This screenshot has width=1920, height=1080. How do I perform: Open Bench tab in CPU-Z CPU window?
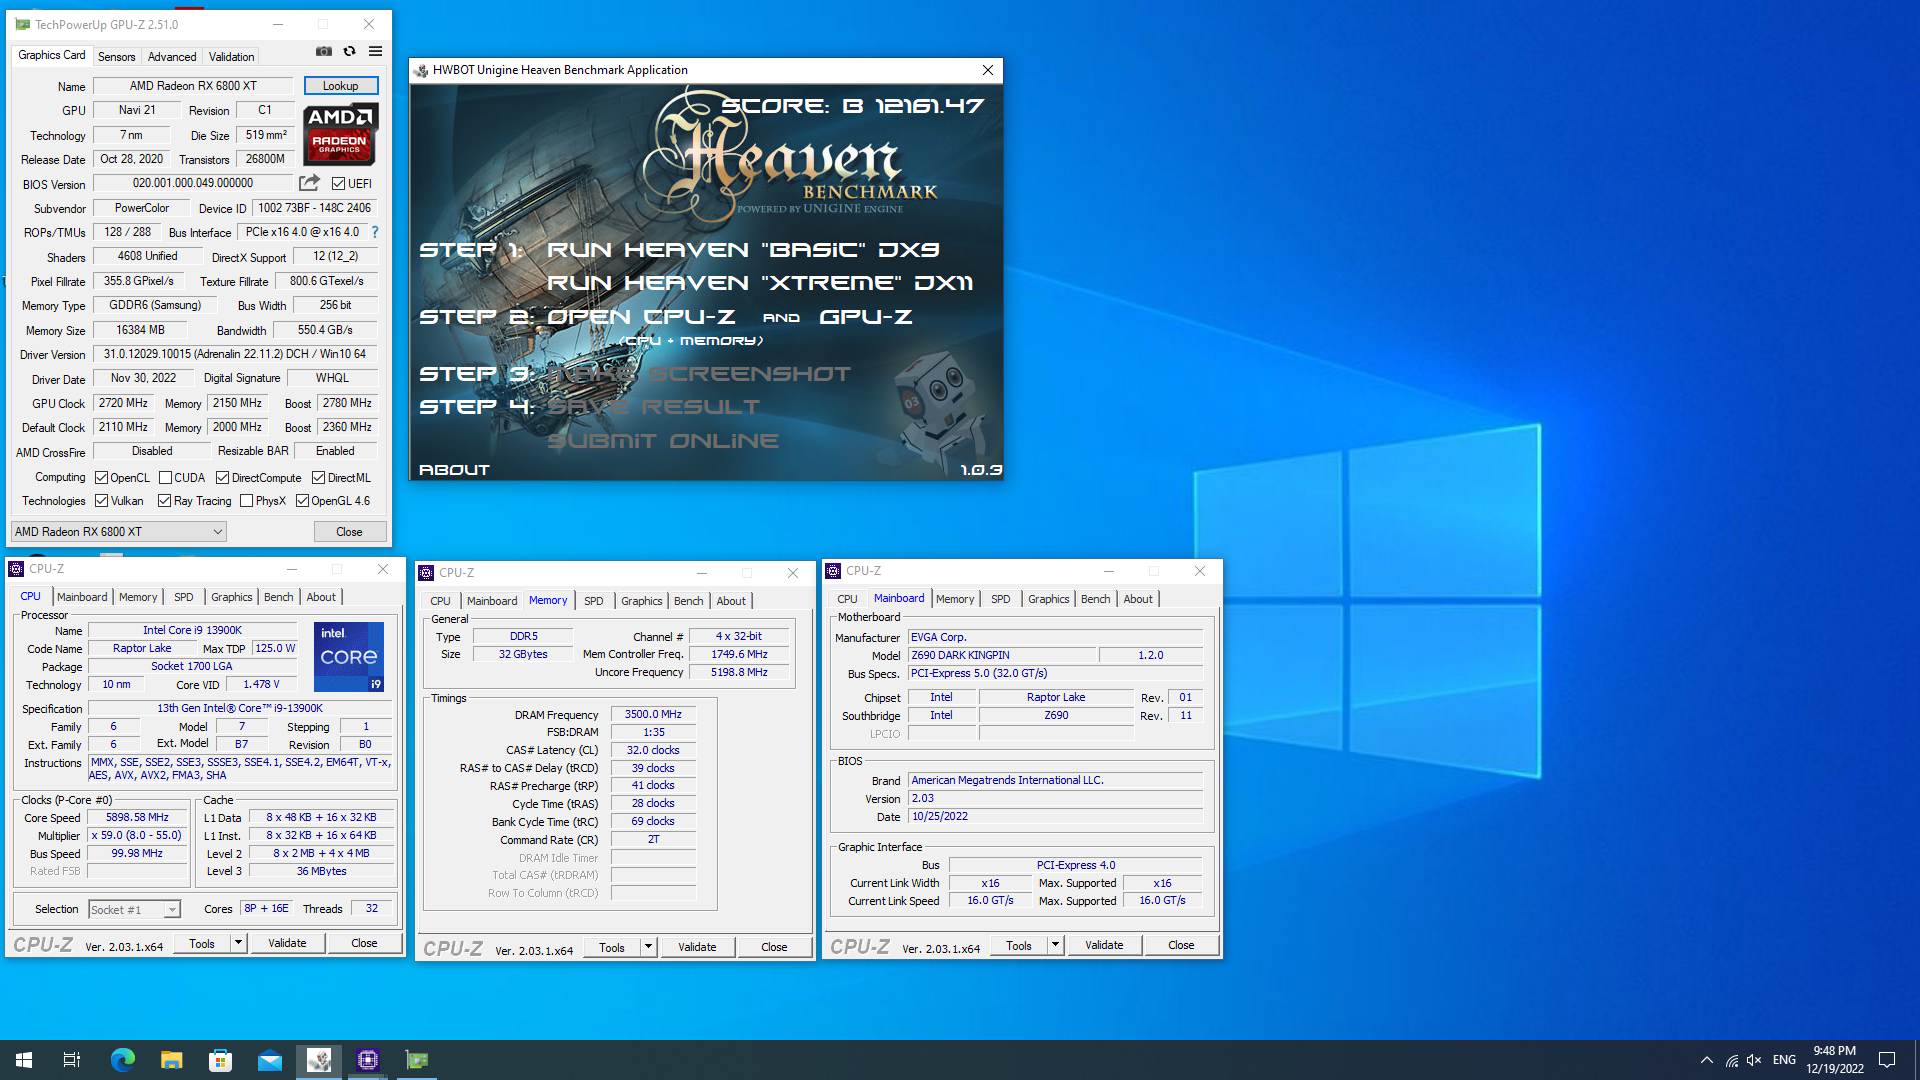(278, 597)
